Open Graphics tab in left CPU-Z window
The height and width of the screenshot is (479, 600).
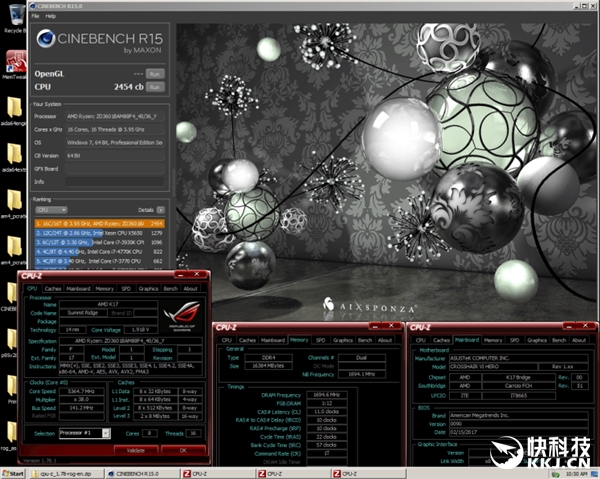click(x=148, y=288)
